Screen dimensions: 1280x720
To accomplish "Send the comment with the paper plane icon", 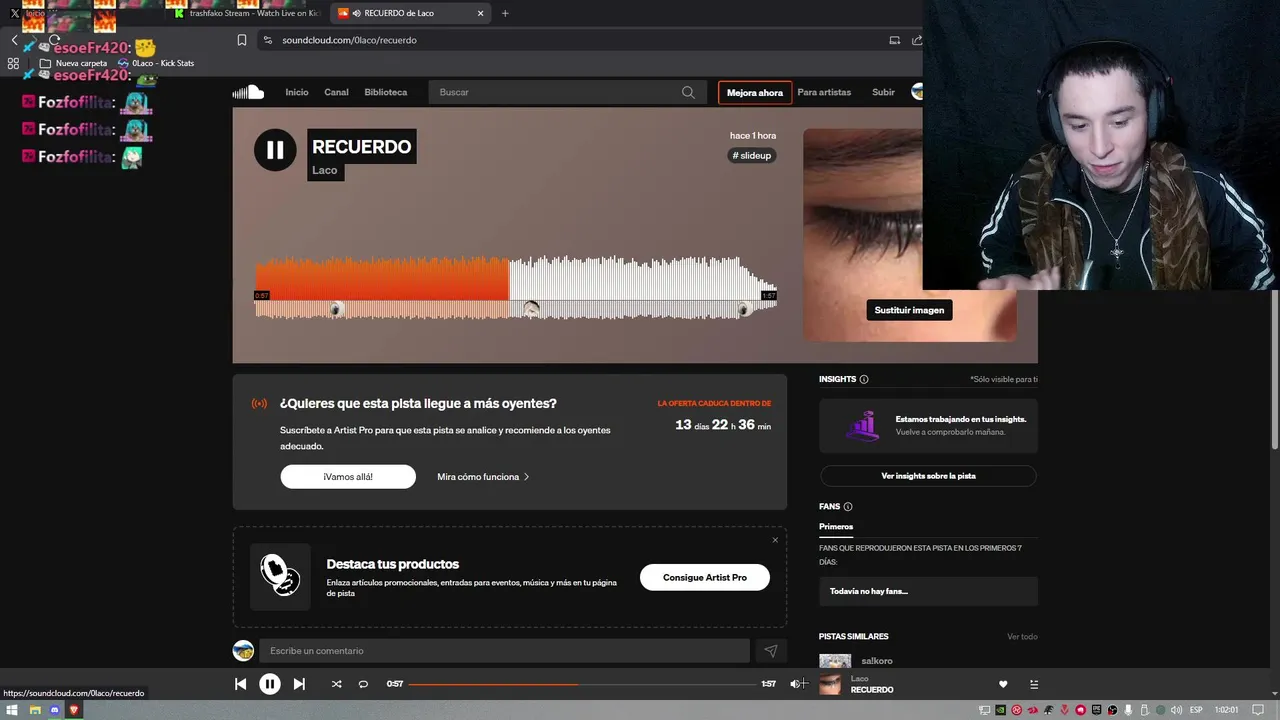I will [x=770, y=651].
